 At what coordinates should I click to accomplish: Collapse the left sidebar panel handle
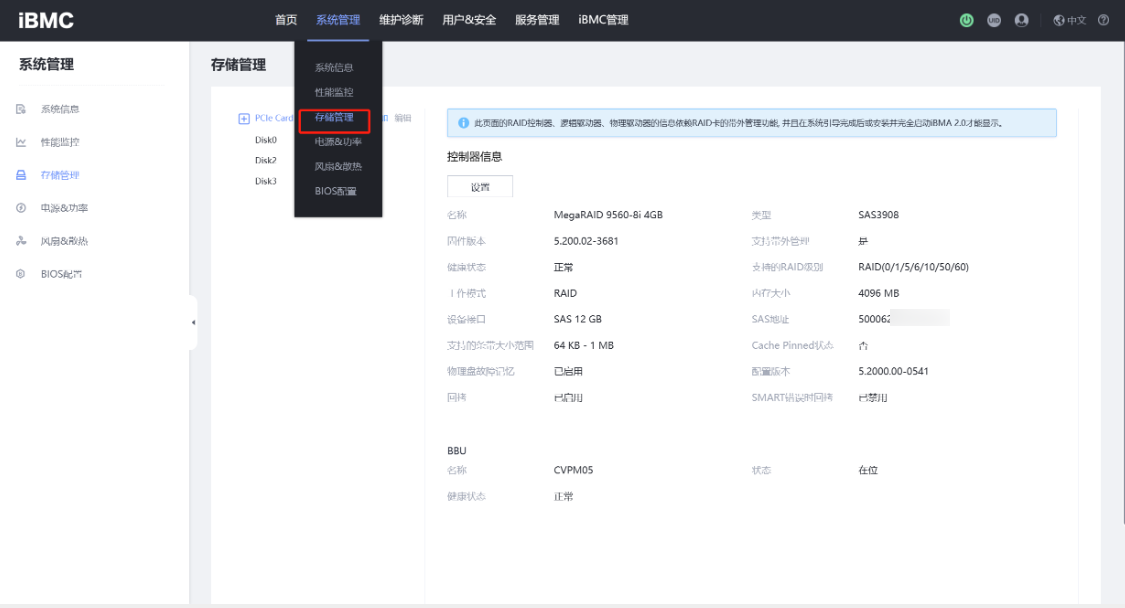[193, 322]
